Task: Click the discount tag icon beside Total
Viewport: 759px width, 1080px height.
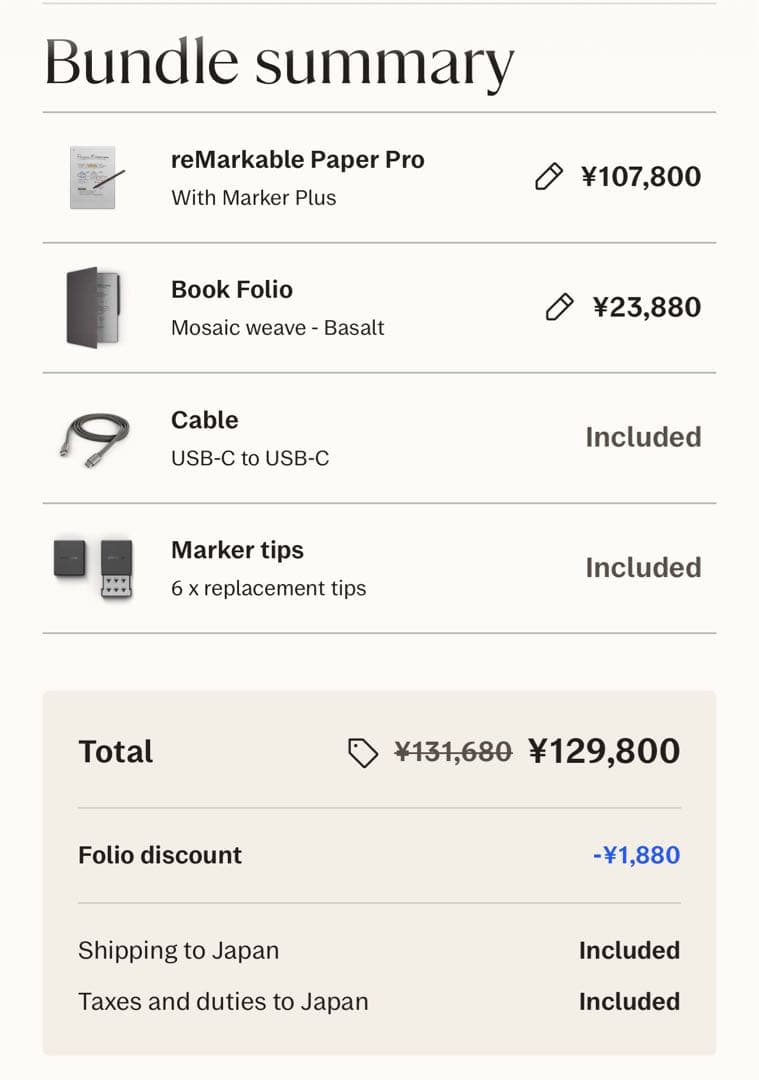Action: 363,752
